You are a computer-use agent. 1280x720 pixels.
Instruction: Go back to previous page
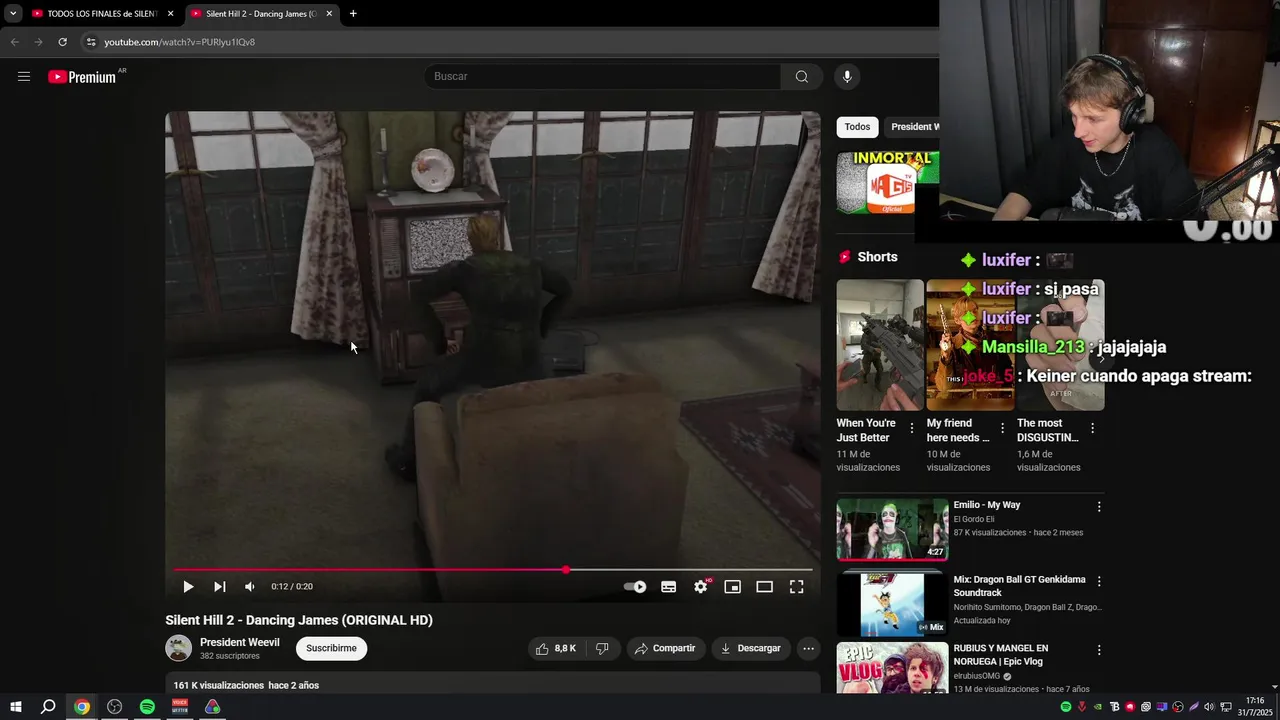14,42
